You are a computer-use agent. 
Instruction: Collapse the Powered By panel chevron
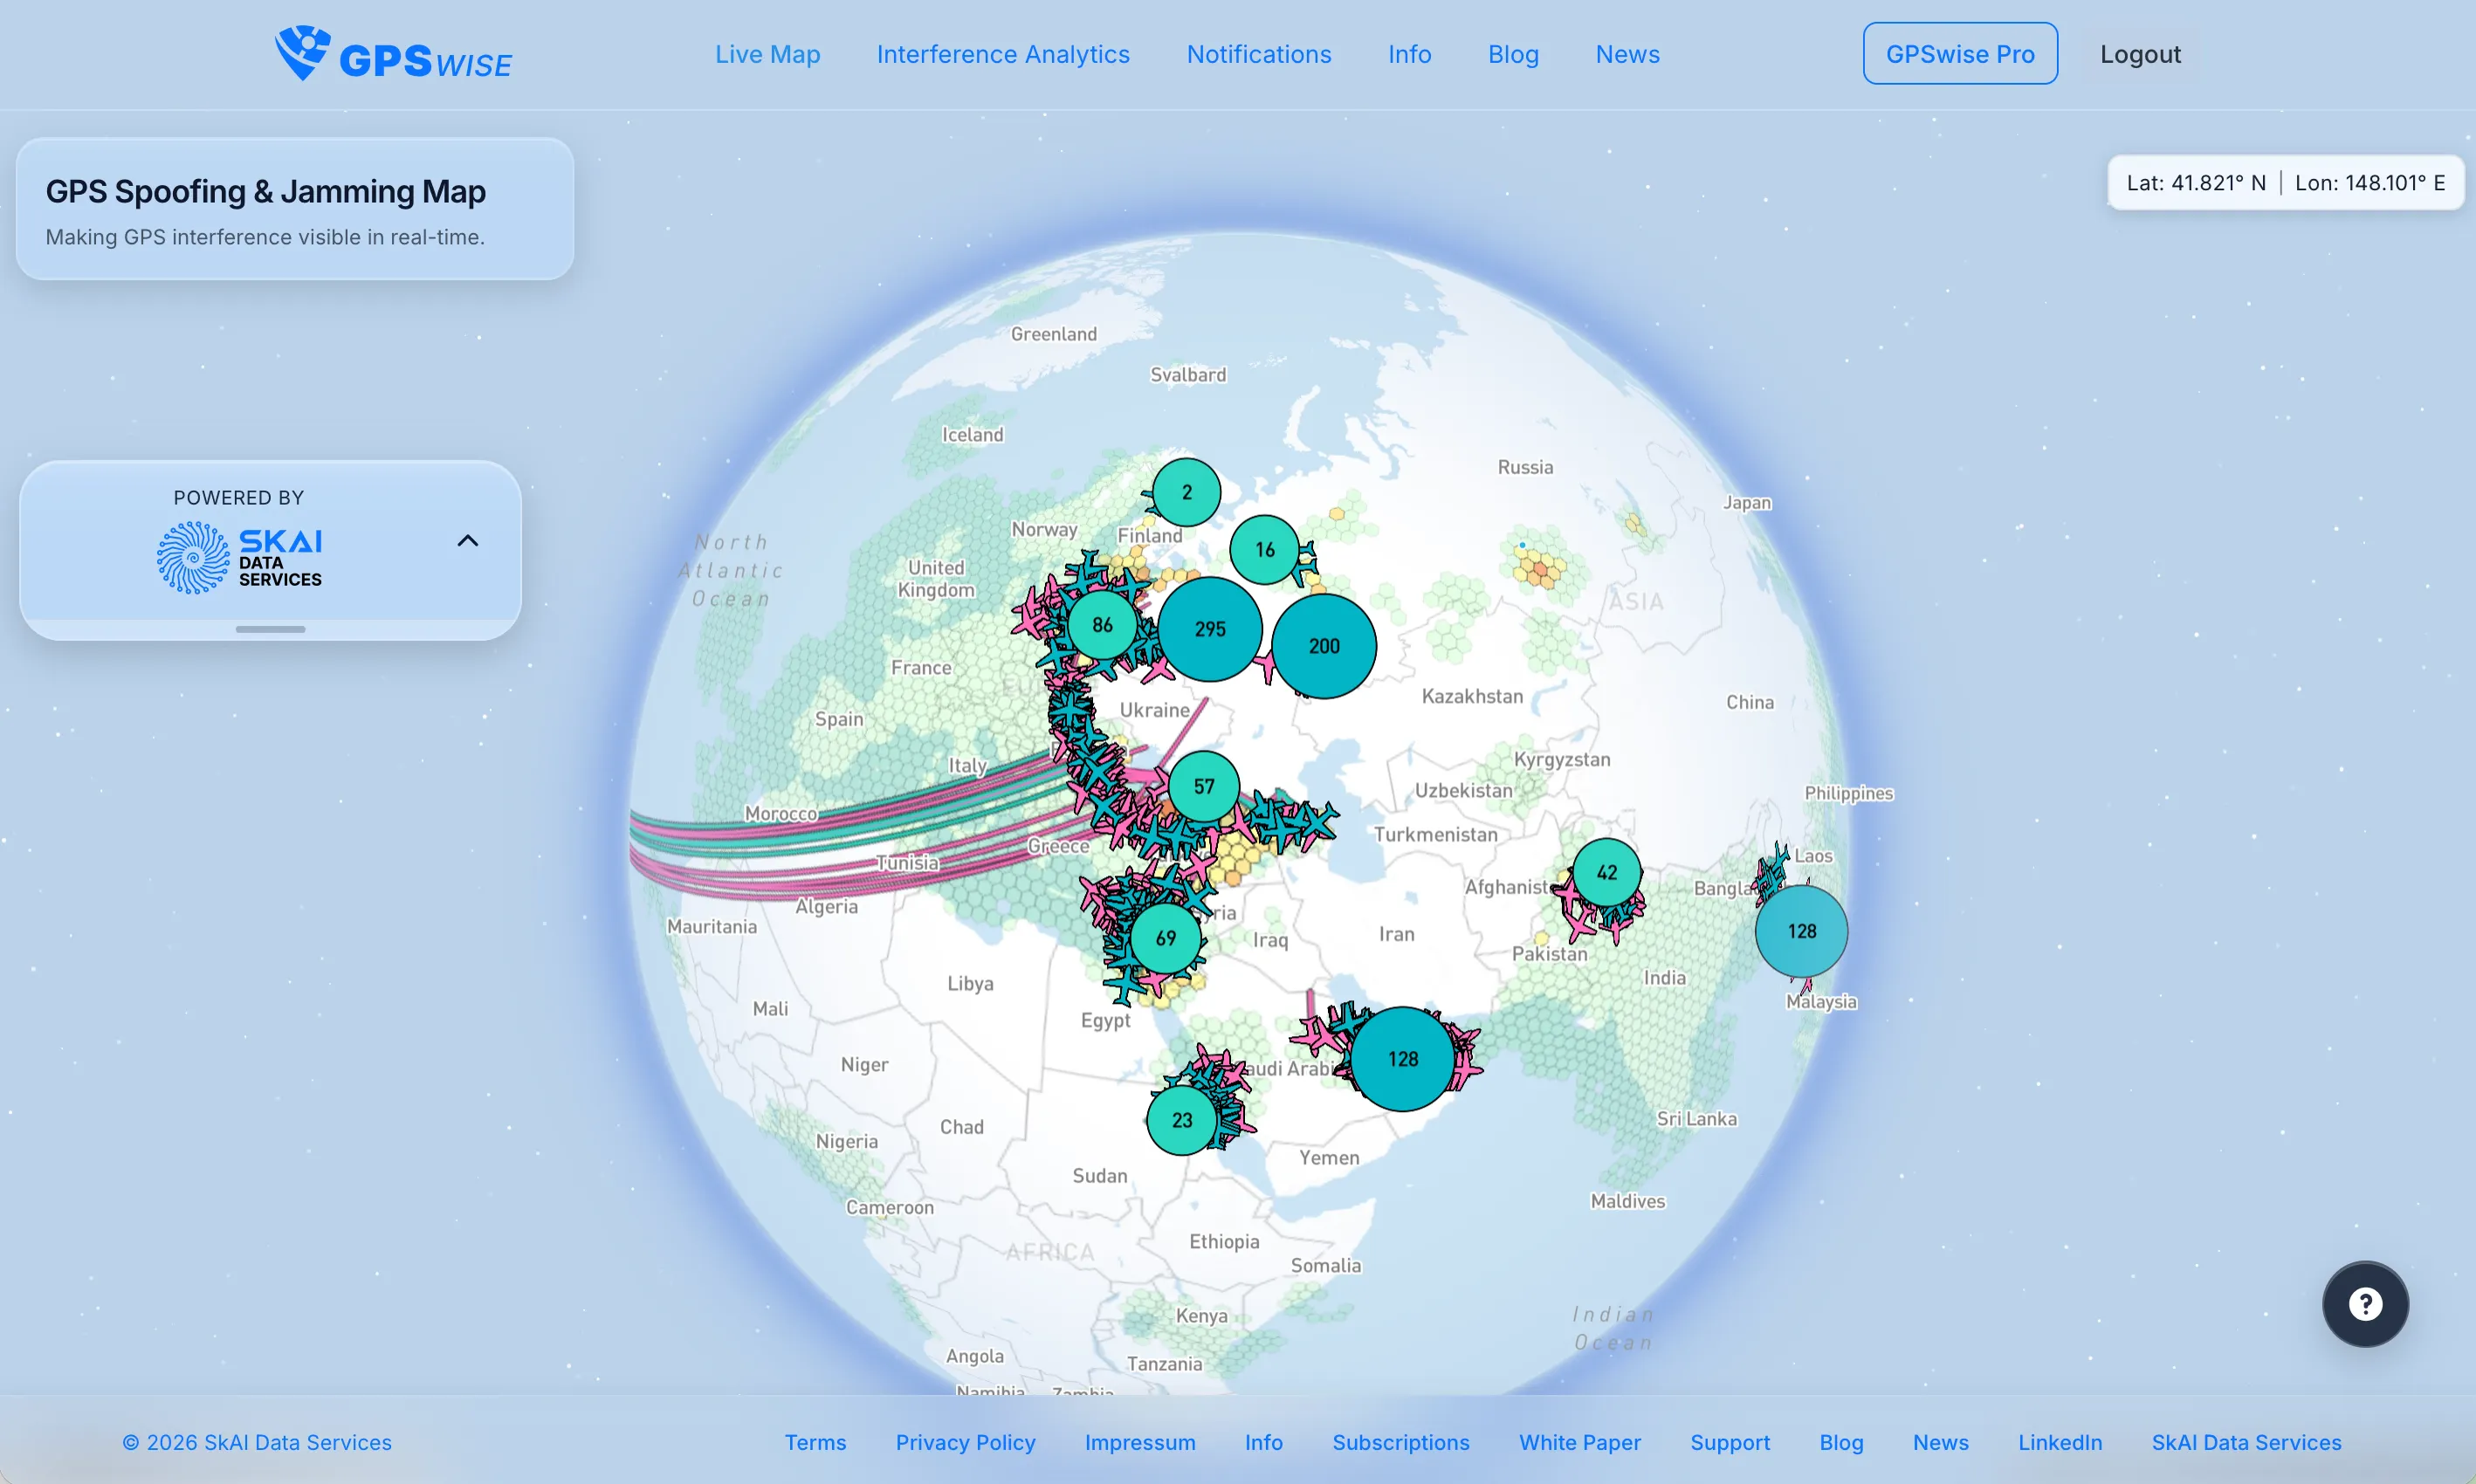coord(468,541)
